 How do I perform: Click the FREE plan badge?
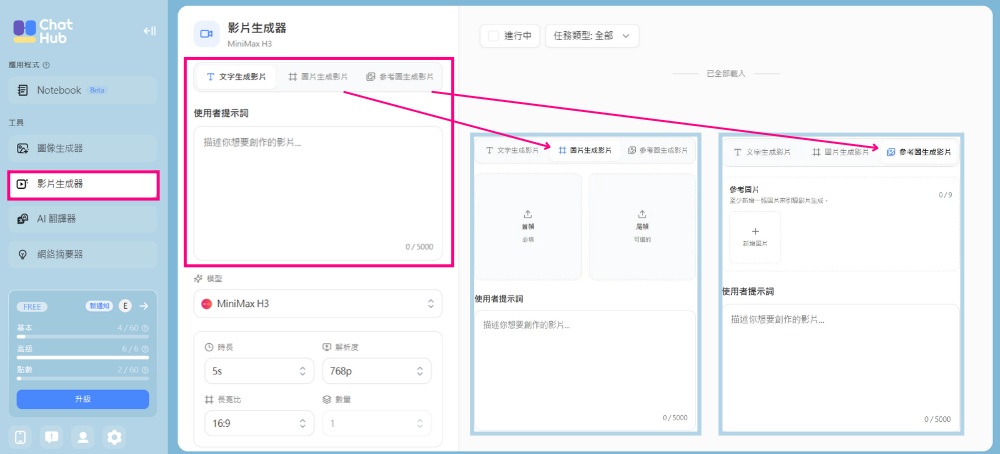32,307
